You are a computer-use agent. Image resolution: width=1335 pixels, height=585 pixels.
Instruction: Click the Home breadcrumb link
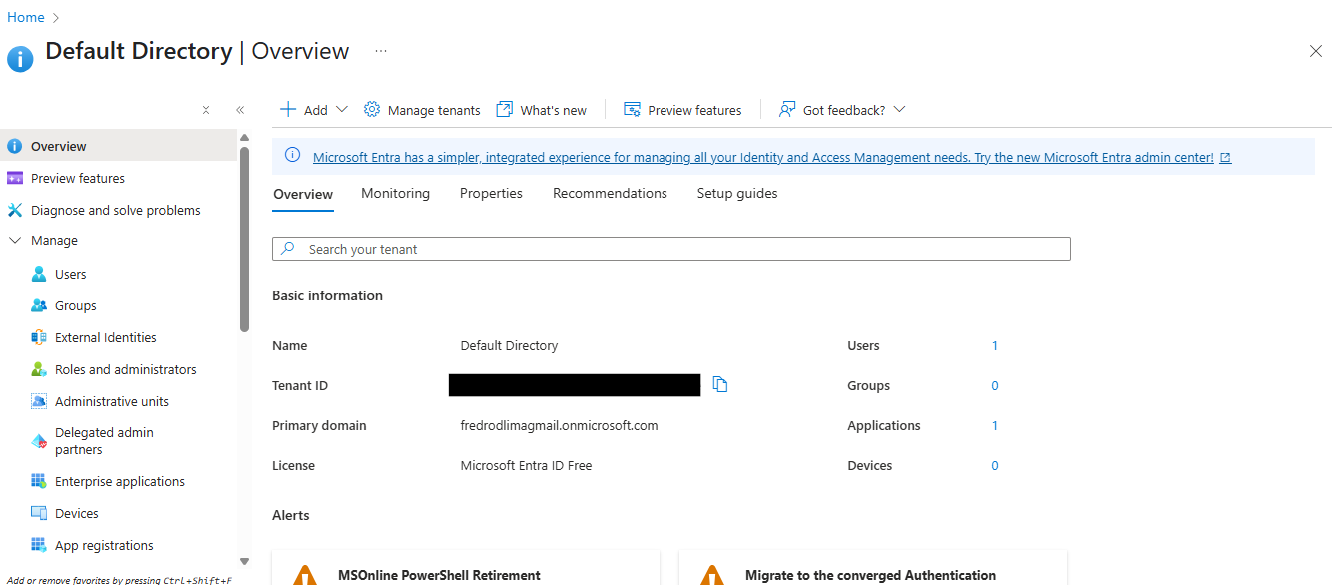click(x=26, y=17)
